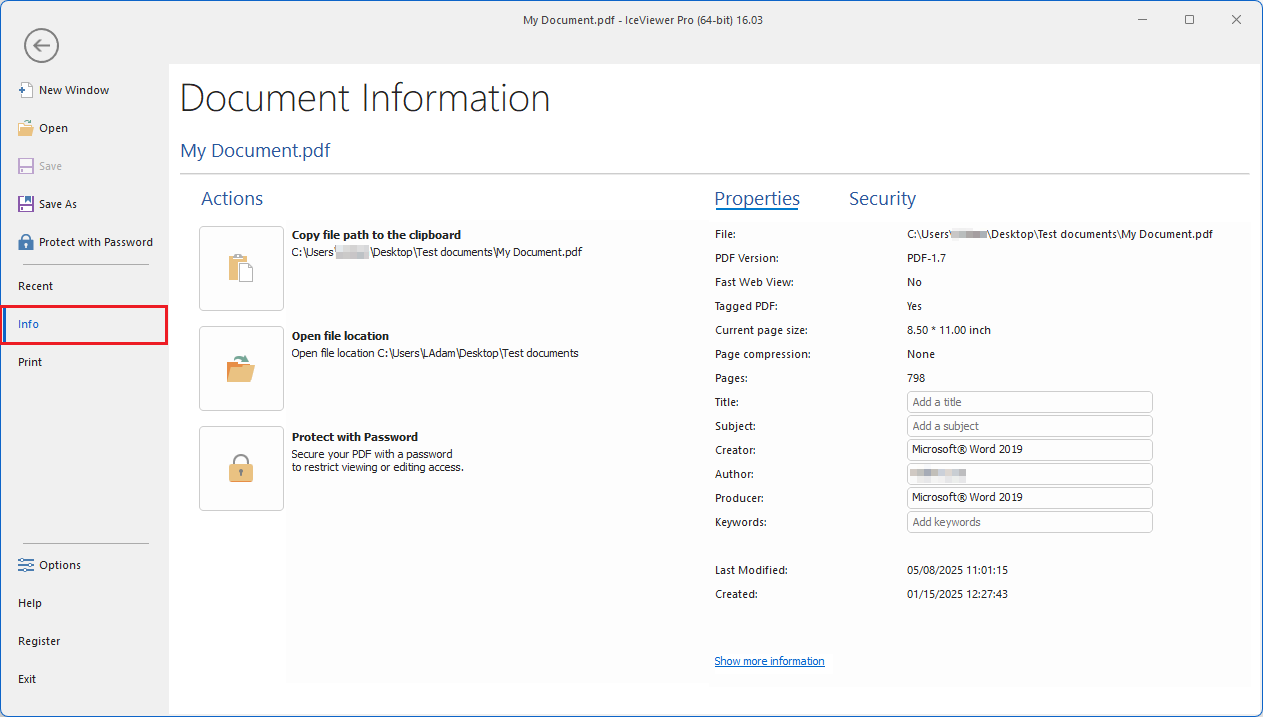
Task: Click the open file location folder tile
Action: coord(241,369)
